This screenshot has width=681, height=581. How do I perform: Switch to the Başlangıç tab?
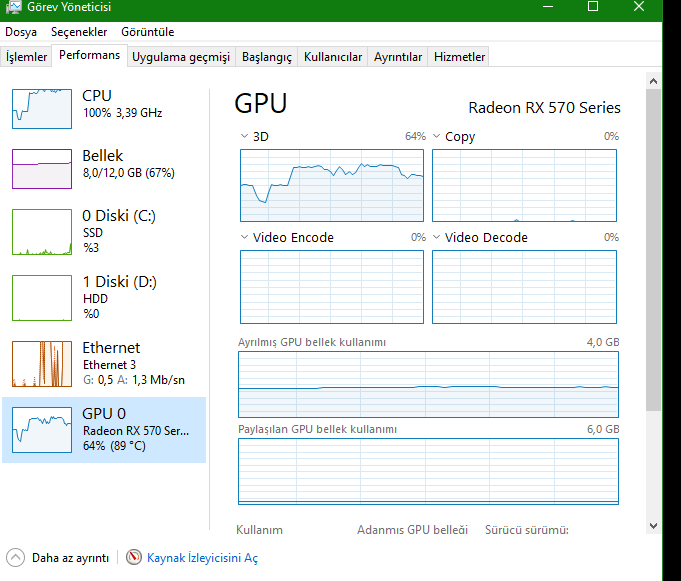coord(267,57)
